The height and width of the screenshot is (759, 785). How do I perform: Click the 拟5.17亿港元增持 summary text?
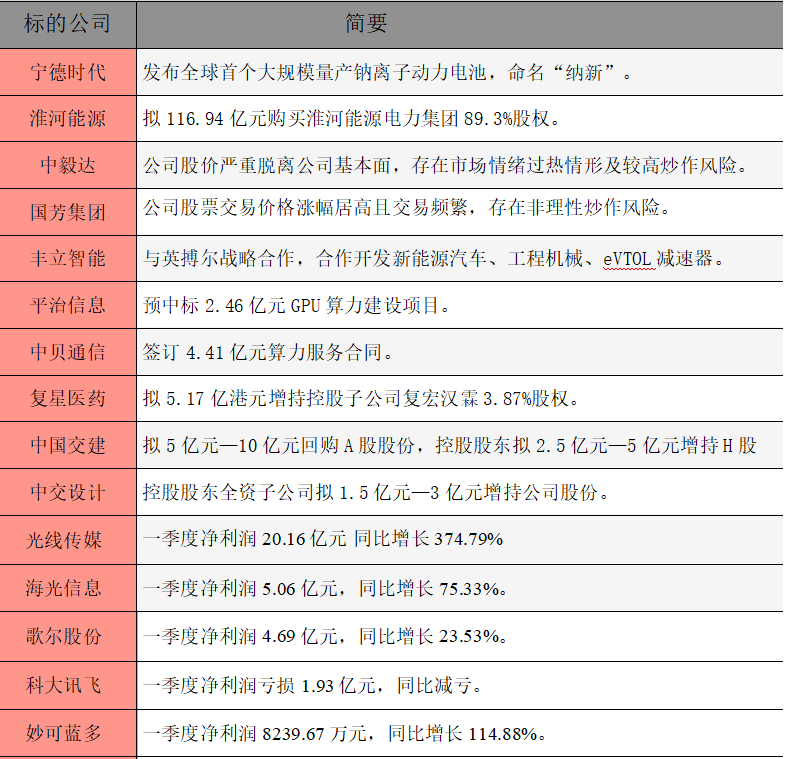click(x=360, y=399)
